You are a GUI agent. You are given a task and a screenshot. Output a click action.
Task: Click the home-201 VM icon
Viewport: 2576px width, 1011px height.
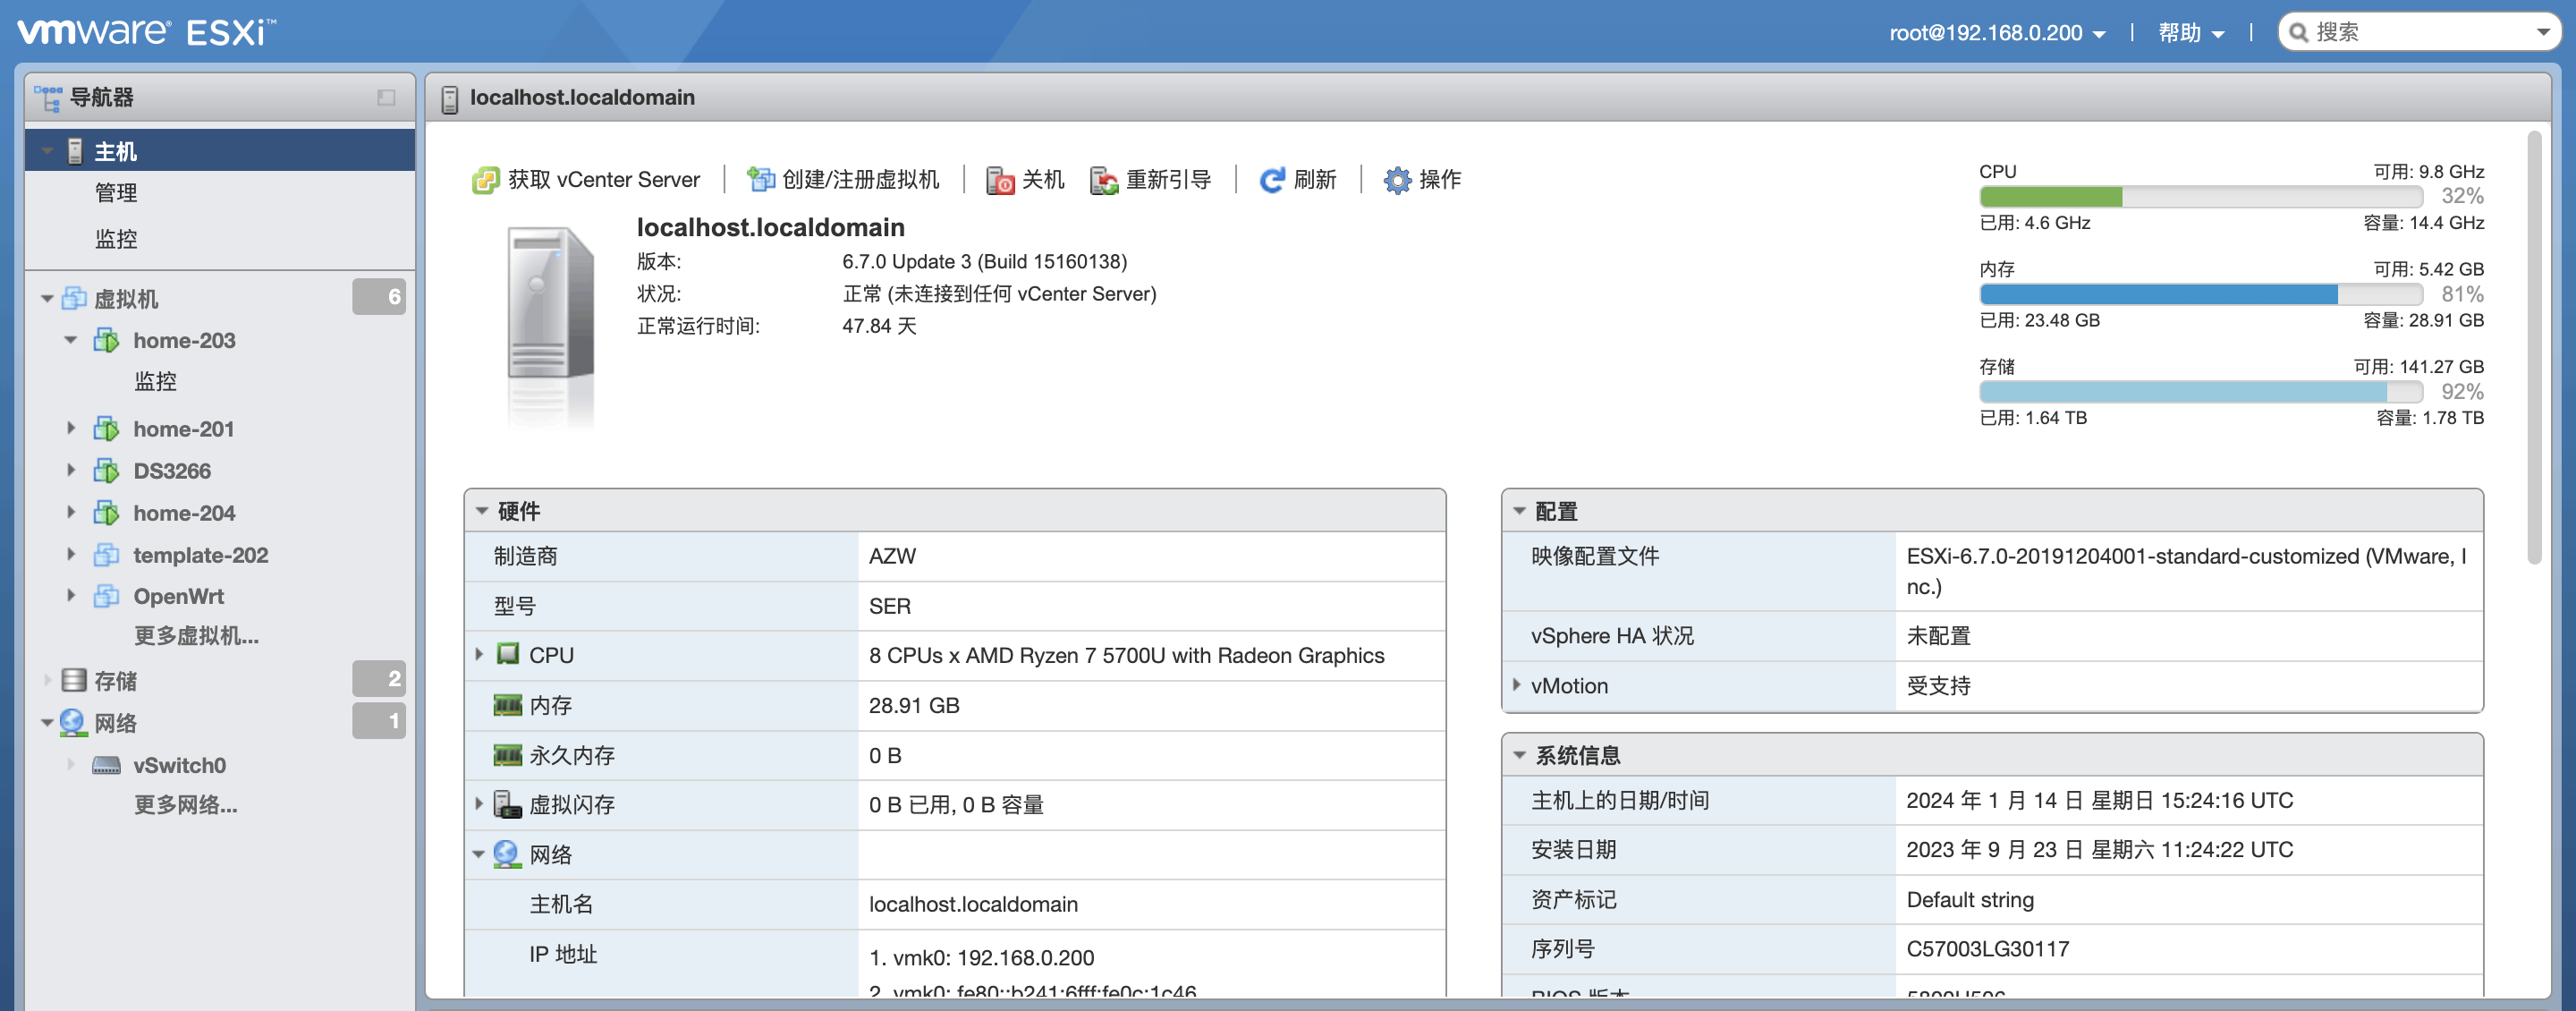pyautogui.click(x=106, y=429)
